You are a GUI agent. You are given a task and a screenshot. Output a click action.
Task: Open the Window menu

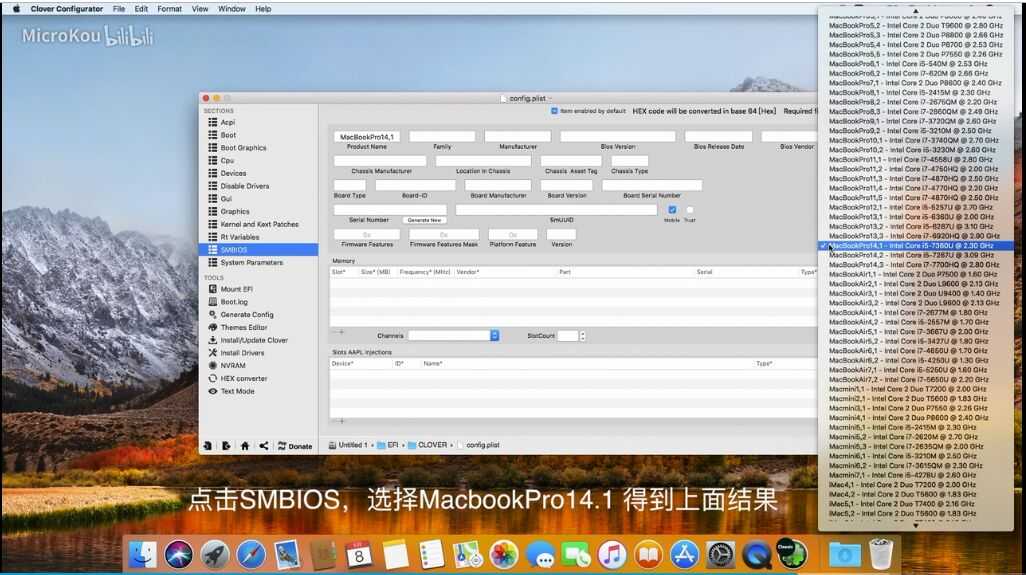[232, 9]
